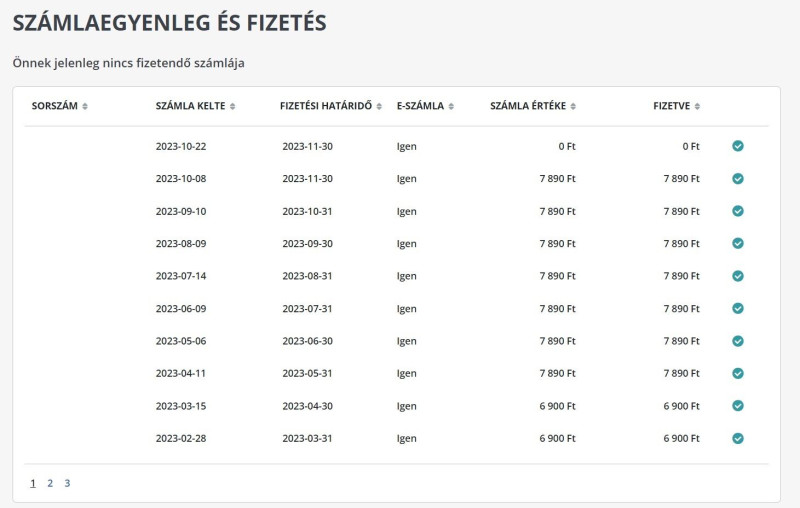Sort invoices by Számla kelte date
This screenshot has width=800, height=508.
(196, 106)
